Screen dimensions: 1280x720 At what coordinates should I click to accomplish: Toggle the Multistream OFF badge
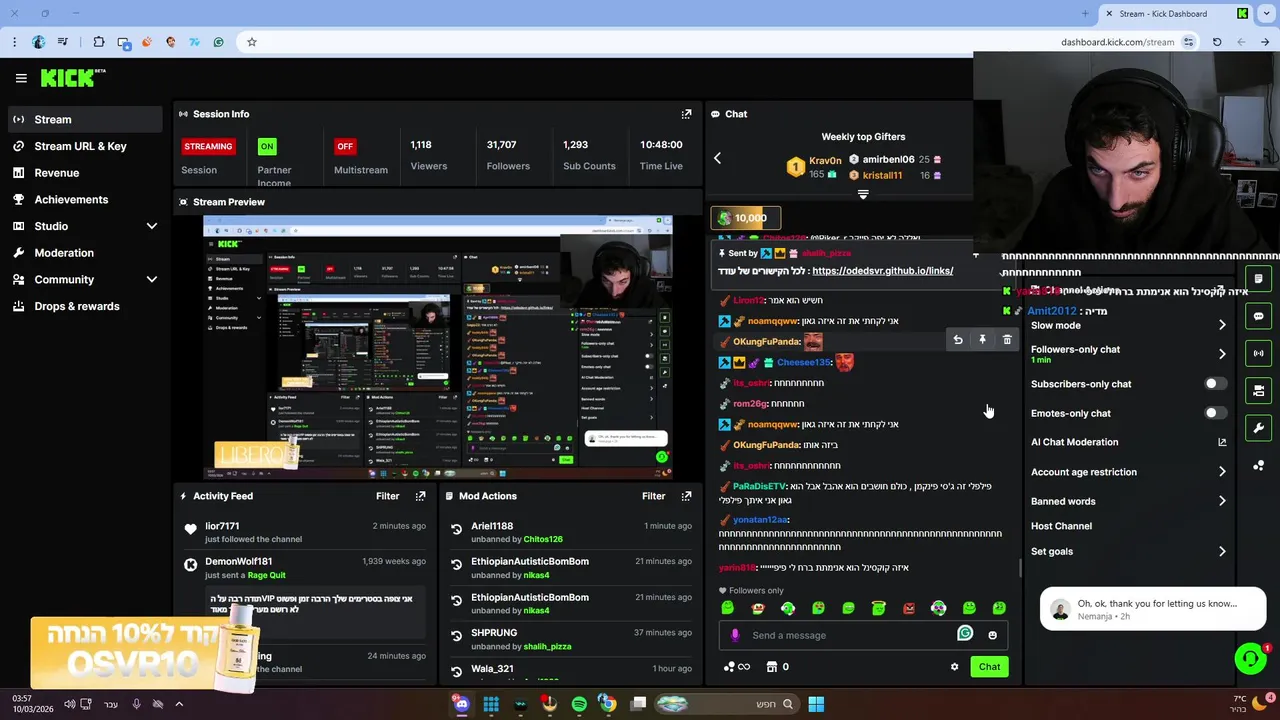pyautogui.click(x=345, y=146)
